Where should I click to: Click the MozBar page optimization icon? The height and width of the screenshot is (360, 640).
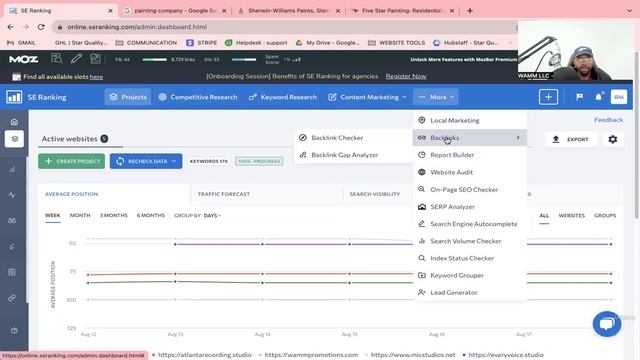[x=96, y=59]
